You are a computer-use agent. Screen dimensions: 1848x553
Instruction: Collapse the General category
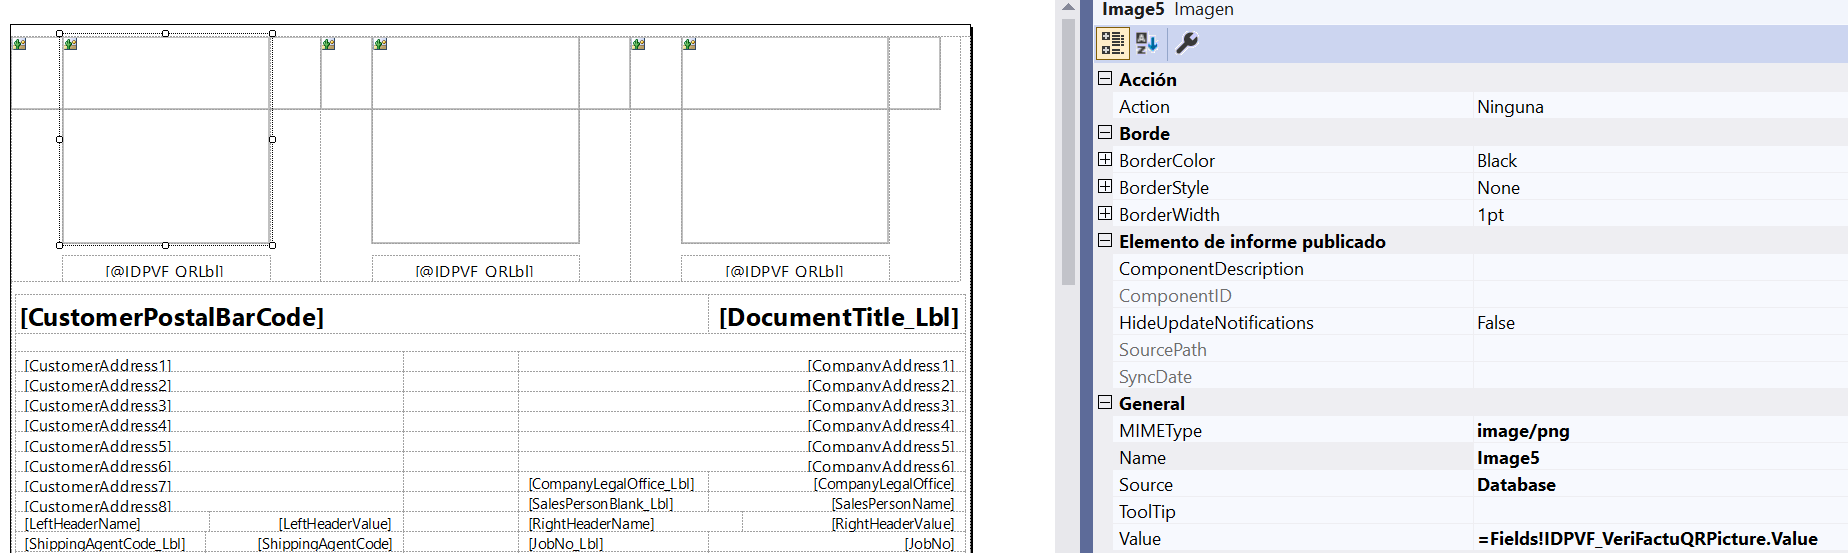pyautogui.click(x=1105, y=403)
